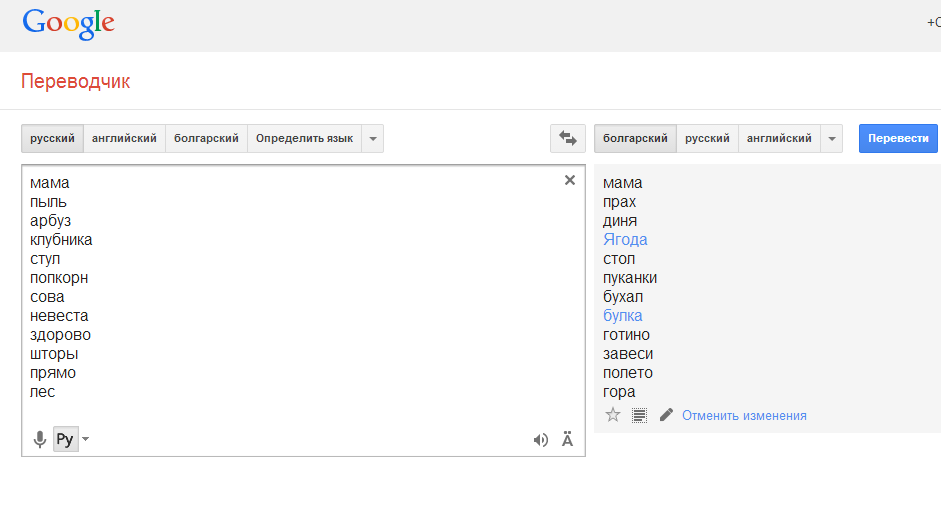Click the translated word завеси

point(628,354)
